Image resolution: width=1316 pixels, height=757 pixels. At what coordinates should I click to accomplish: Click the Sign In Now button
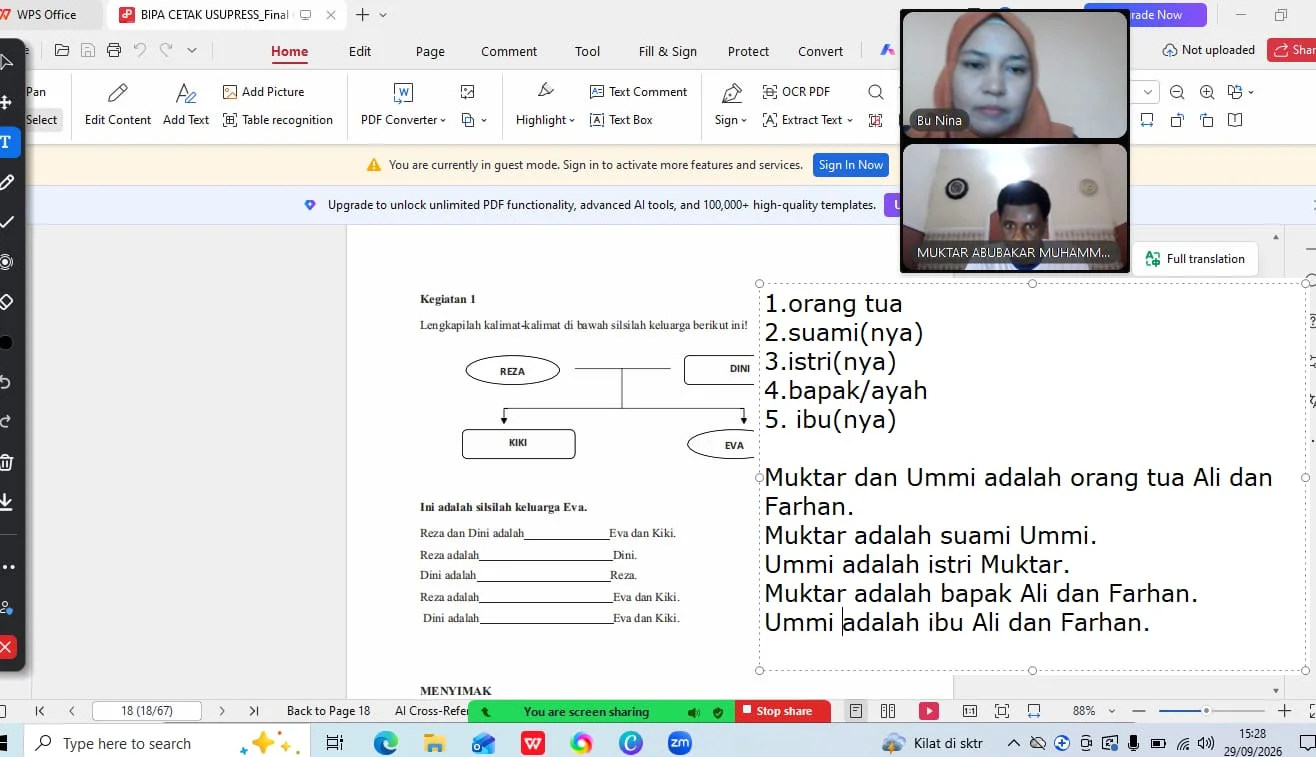tap(851, 165)
